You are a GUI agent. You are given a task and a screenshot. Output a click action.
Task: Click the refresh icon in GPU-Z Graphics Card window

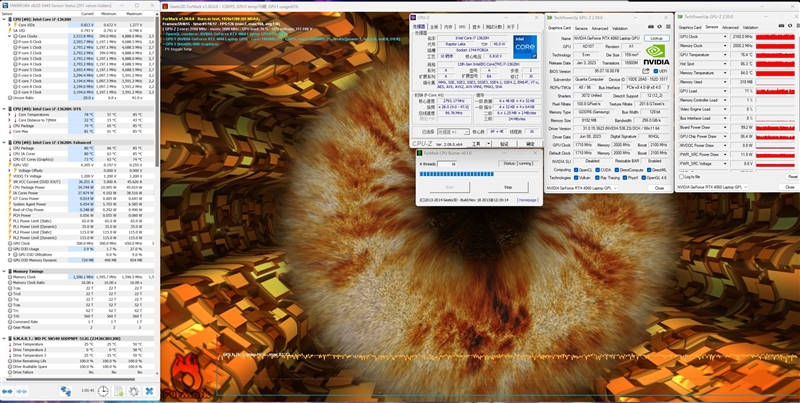659,27
